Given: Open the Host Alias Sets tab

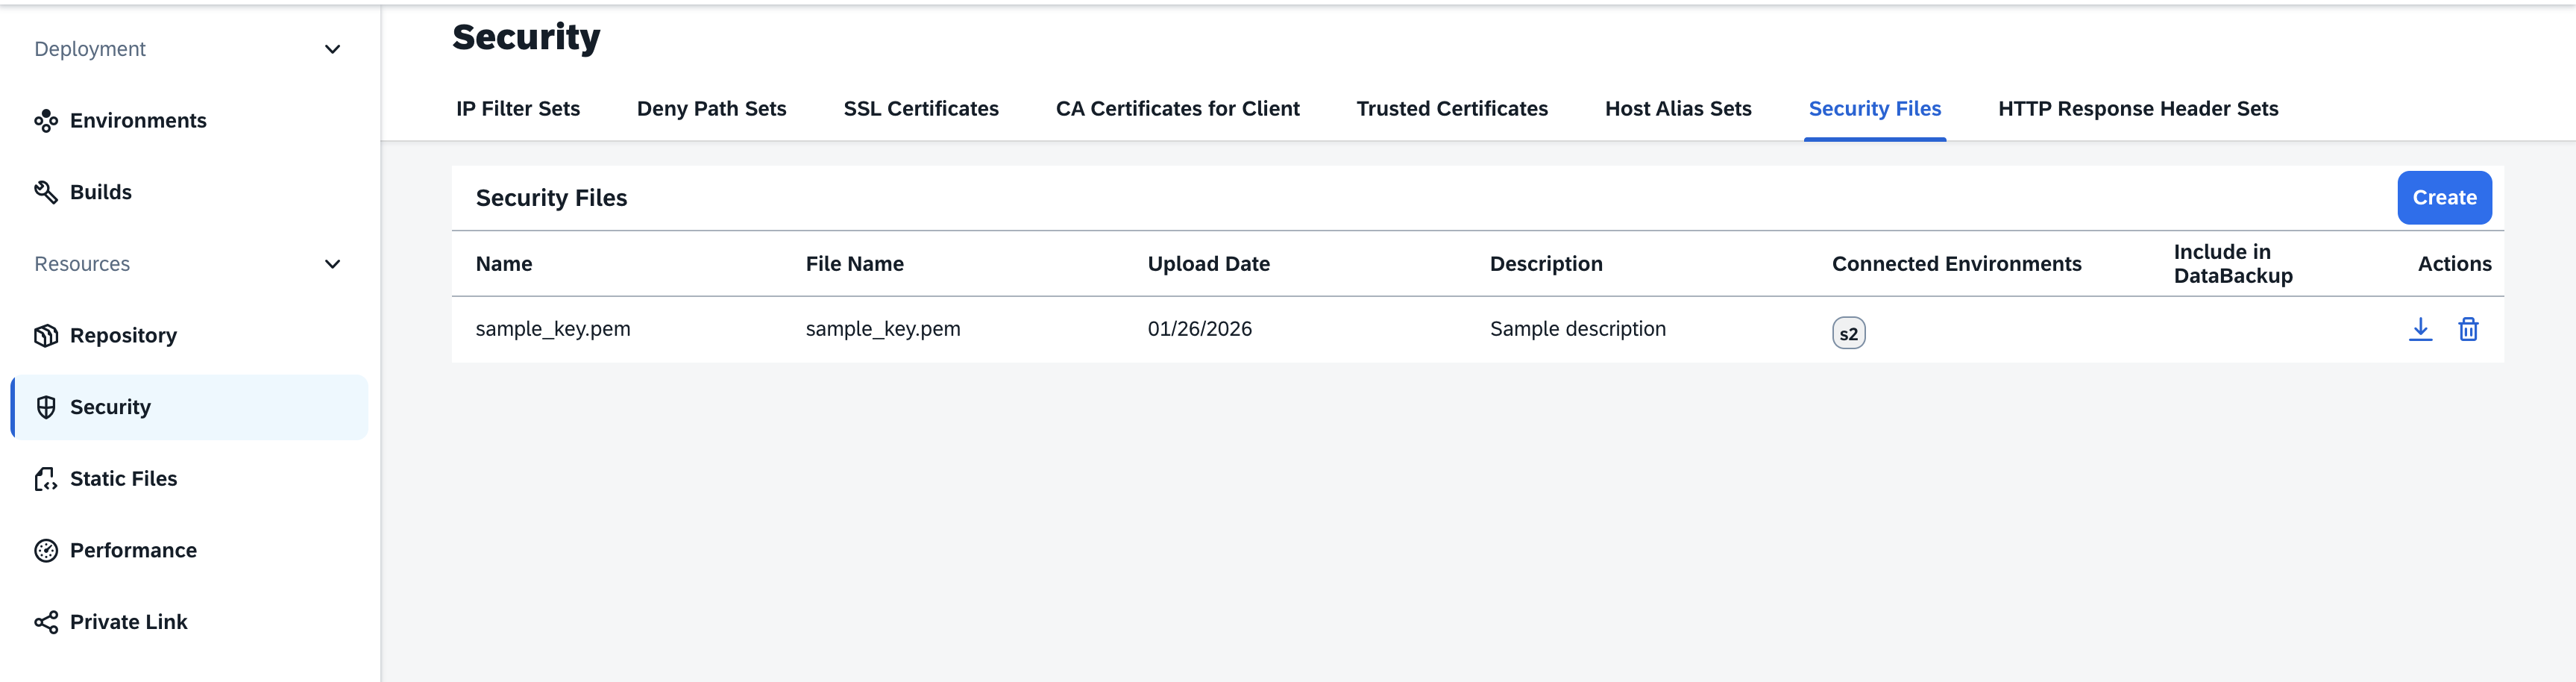Looking at the screenshot, I should (x=1678, y=108).
